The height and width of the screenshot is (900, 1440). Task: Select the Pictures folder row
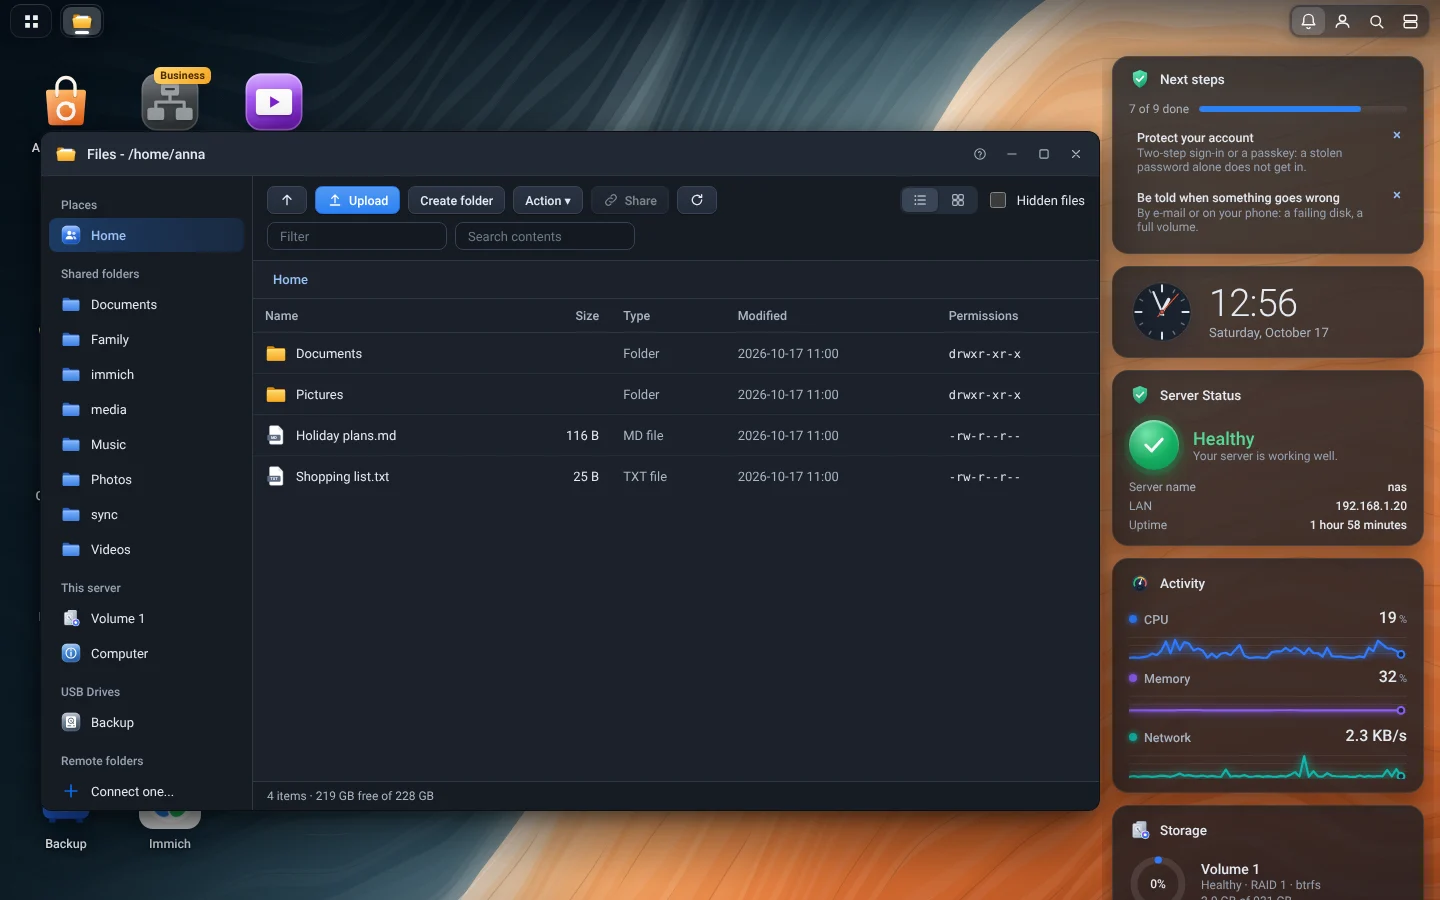click(x=676, y=394)
